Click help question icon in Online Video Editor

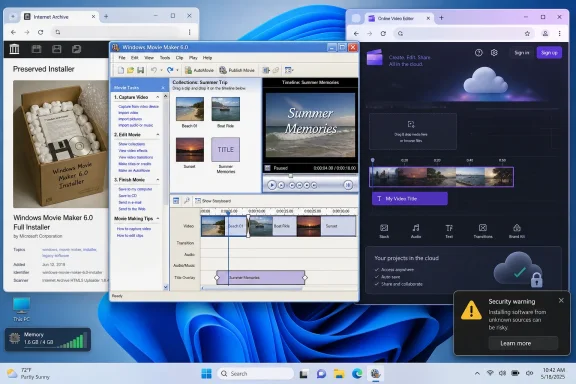478,53
